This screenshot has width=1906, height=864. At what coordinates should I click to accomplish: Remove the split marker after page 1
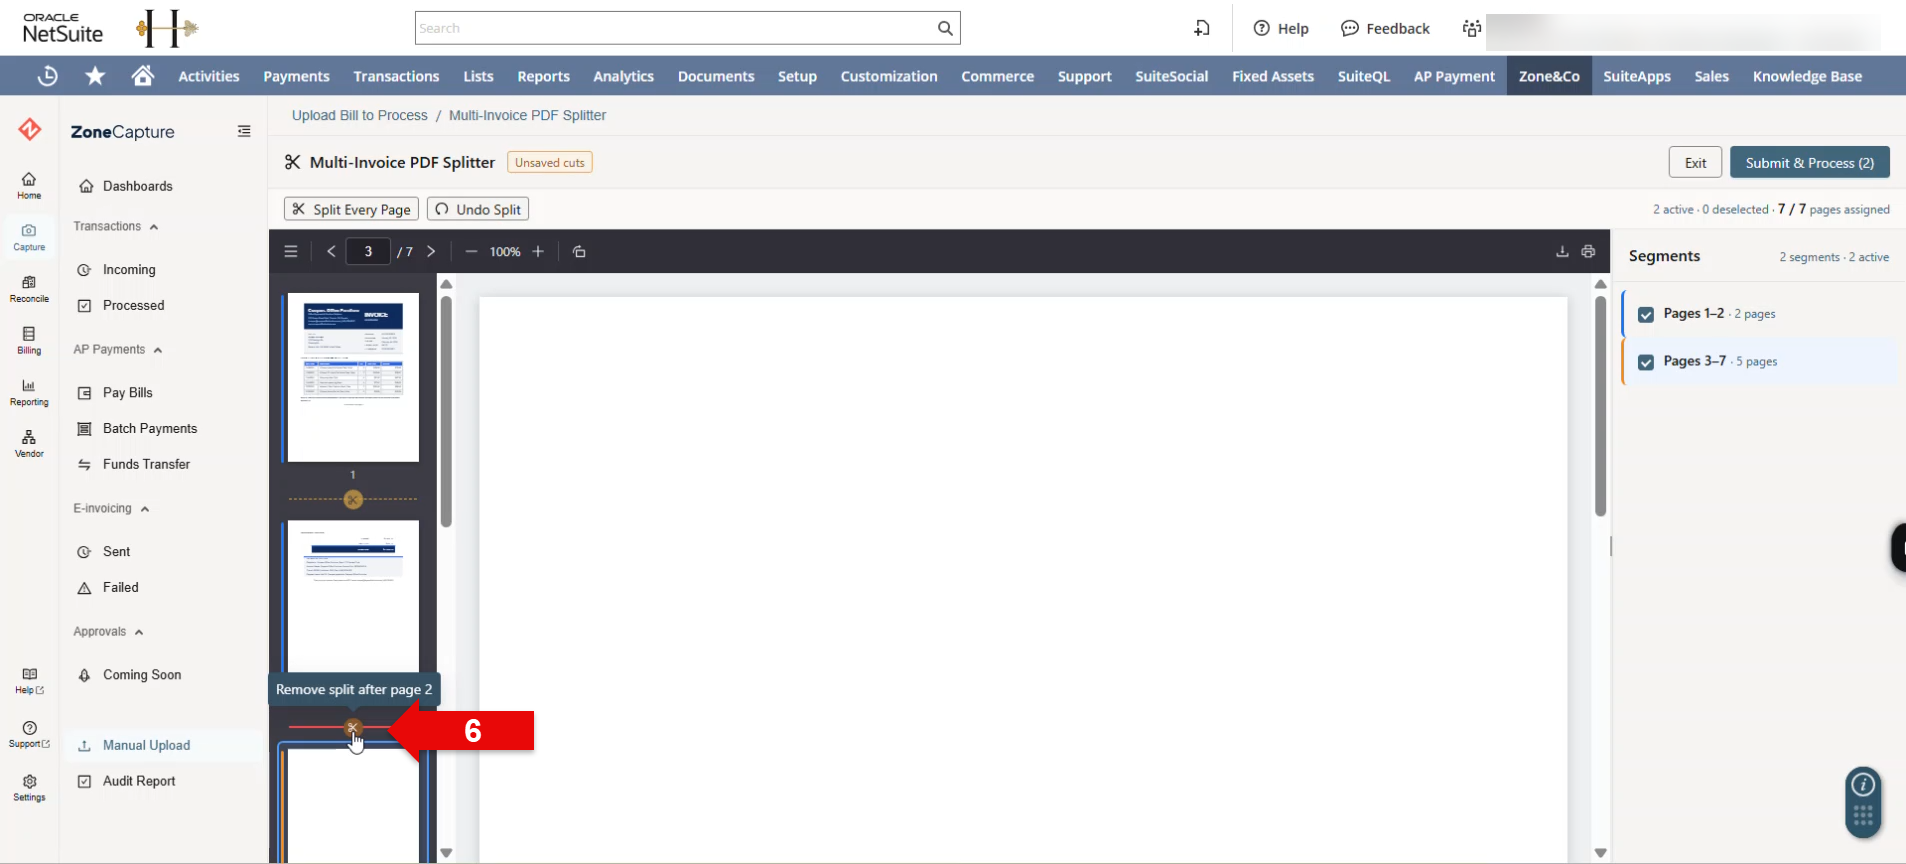pos(353,499)
